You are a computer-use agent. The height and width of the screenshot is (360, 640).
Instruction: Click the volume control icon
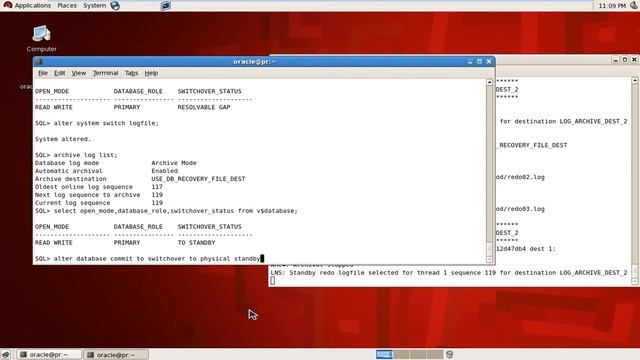coord(634,5)
